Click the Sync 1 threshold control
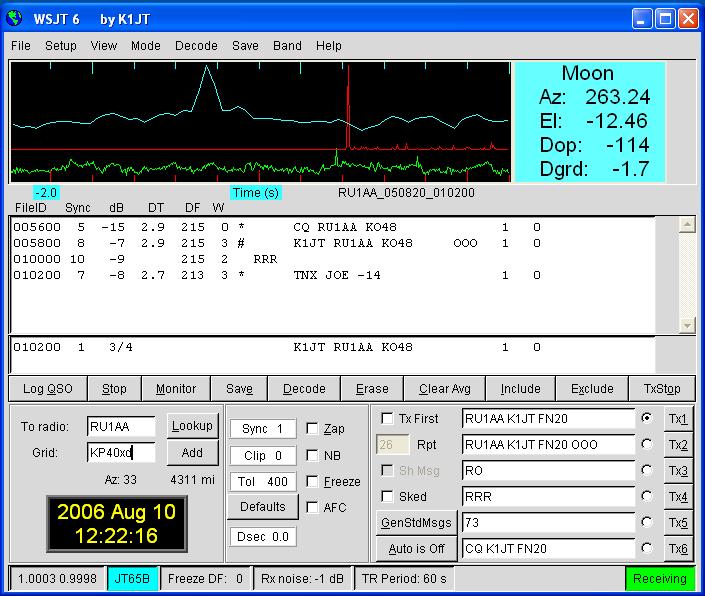The height and width of the screenshot is (596, 705). tap(262, 429)
